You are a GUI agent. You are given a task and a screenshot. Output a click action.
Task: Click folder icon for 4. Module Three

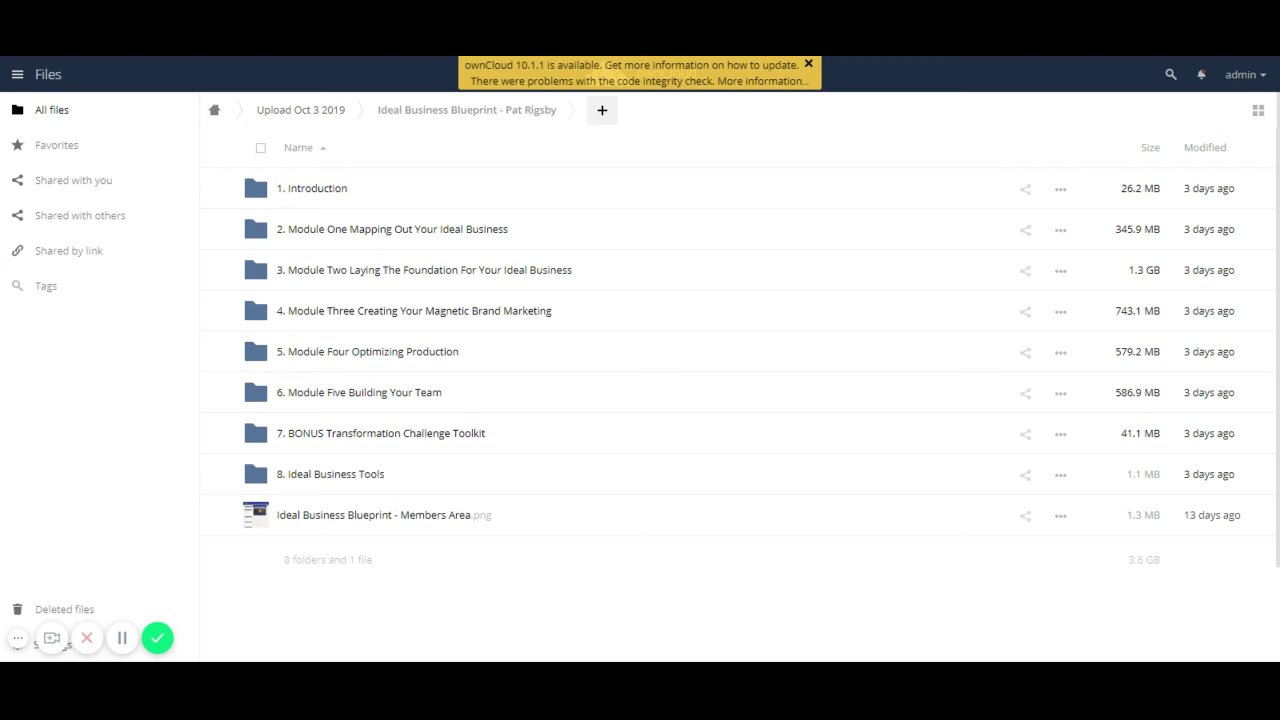pyautogui.click(x=256, y=311)
